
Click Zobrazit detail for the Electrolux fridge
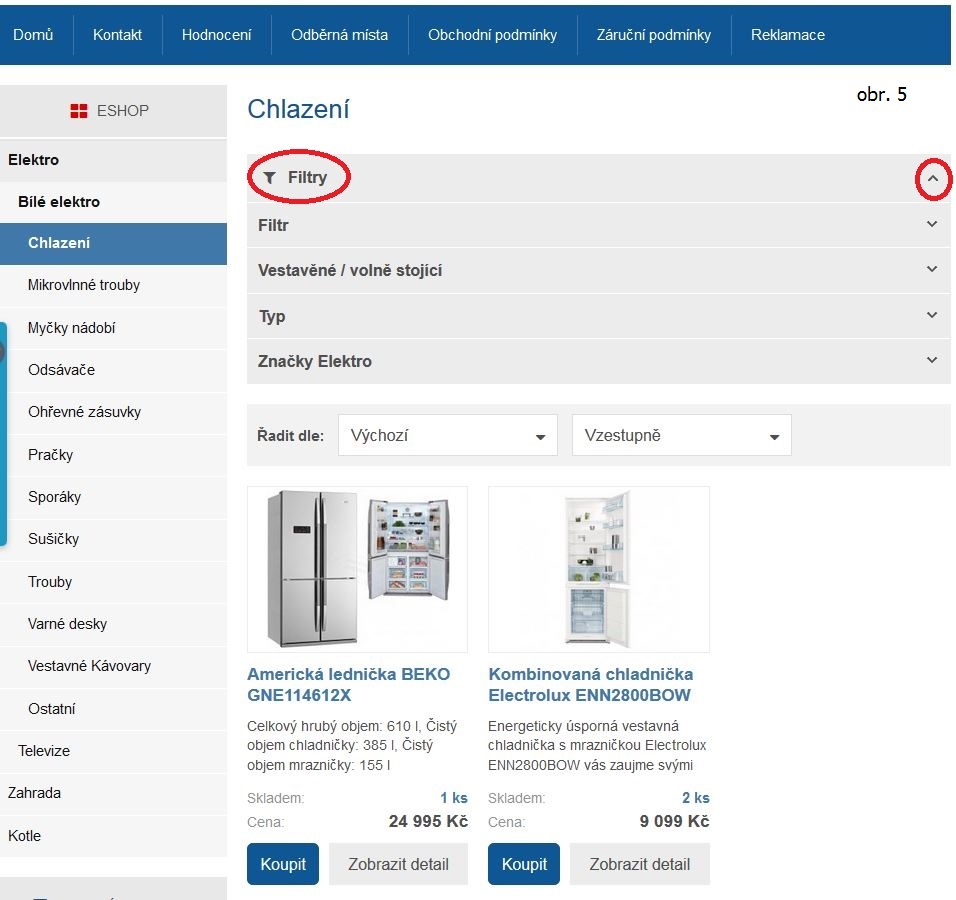640,864
